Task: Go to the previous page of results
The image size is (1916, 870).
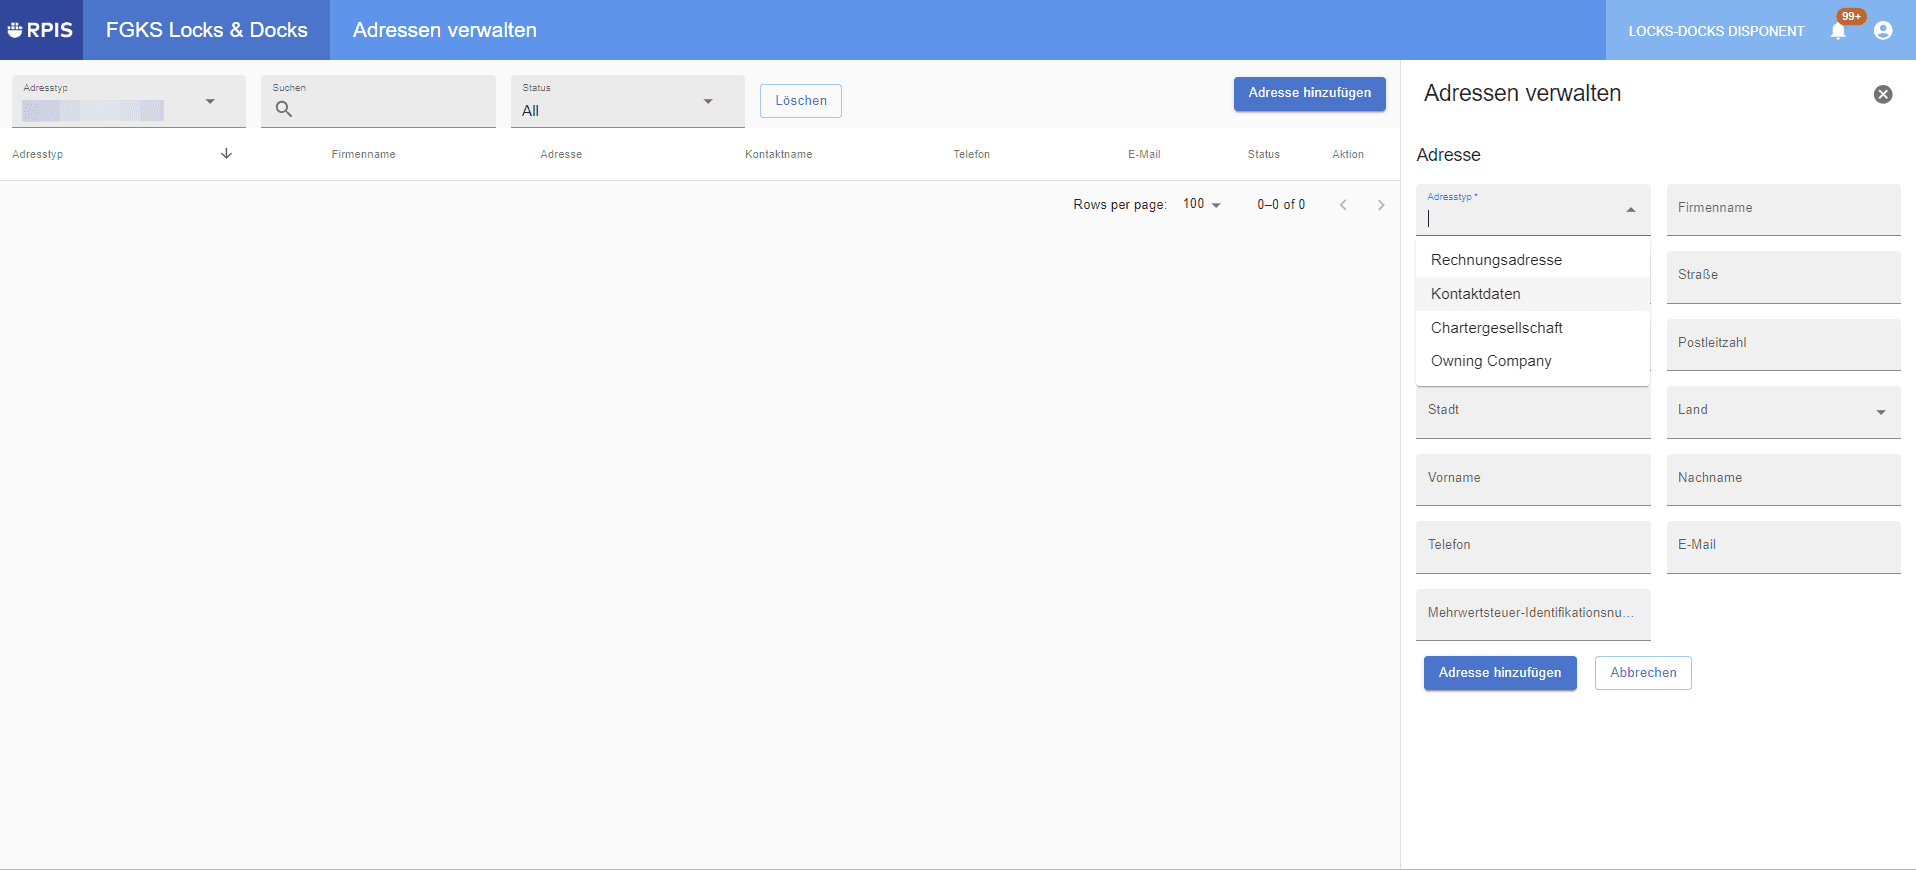Action: click(x=1343, y=205)
